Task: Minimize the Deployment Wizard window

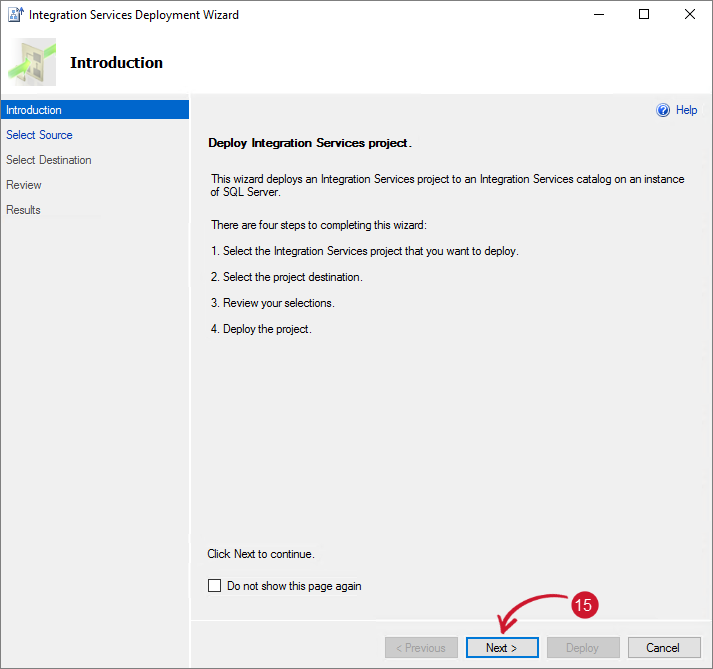Action: pos(599,15)
